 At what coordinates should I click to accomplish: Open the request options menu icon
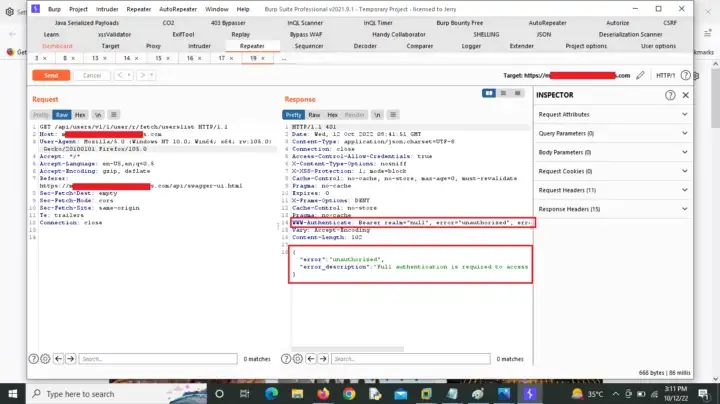tap(113, 115)
